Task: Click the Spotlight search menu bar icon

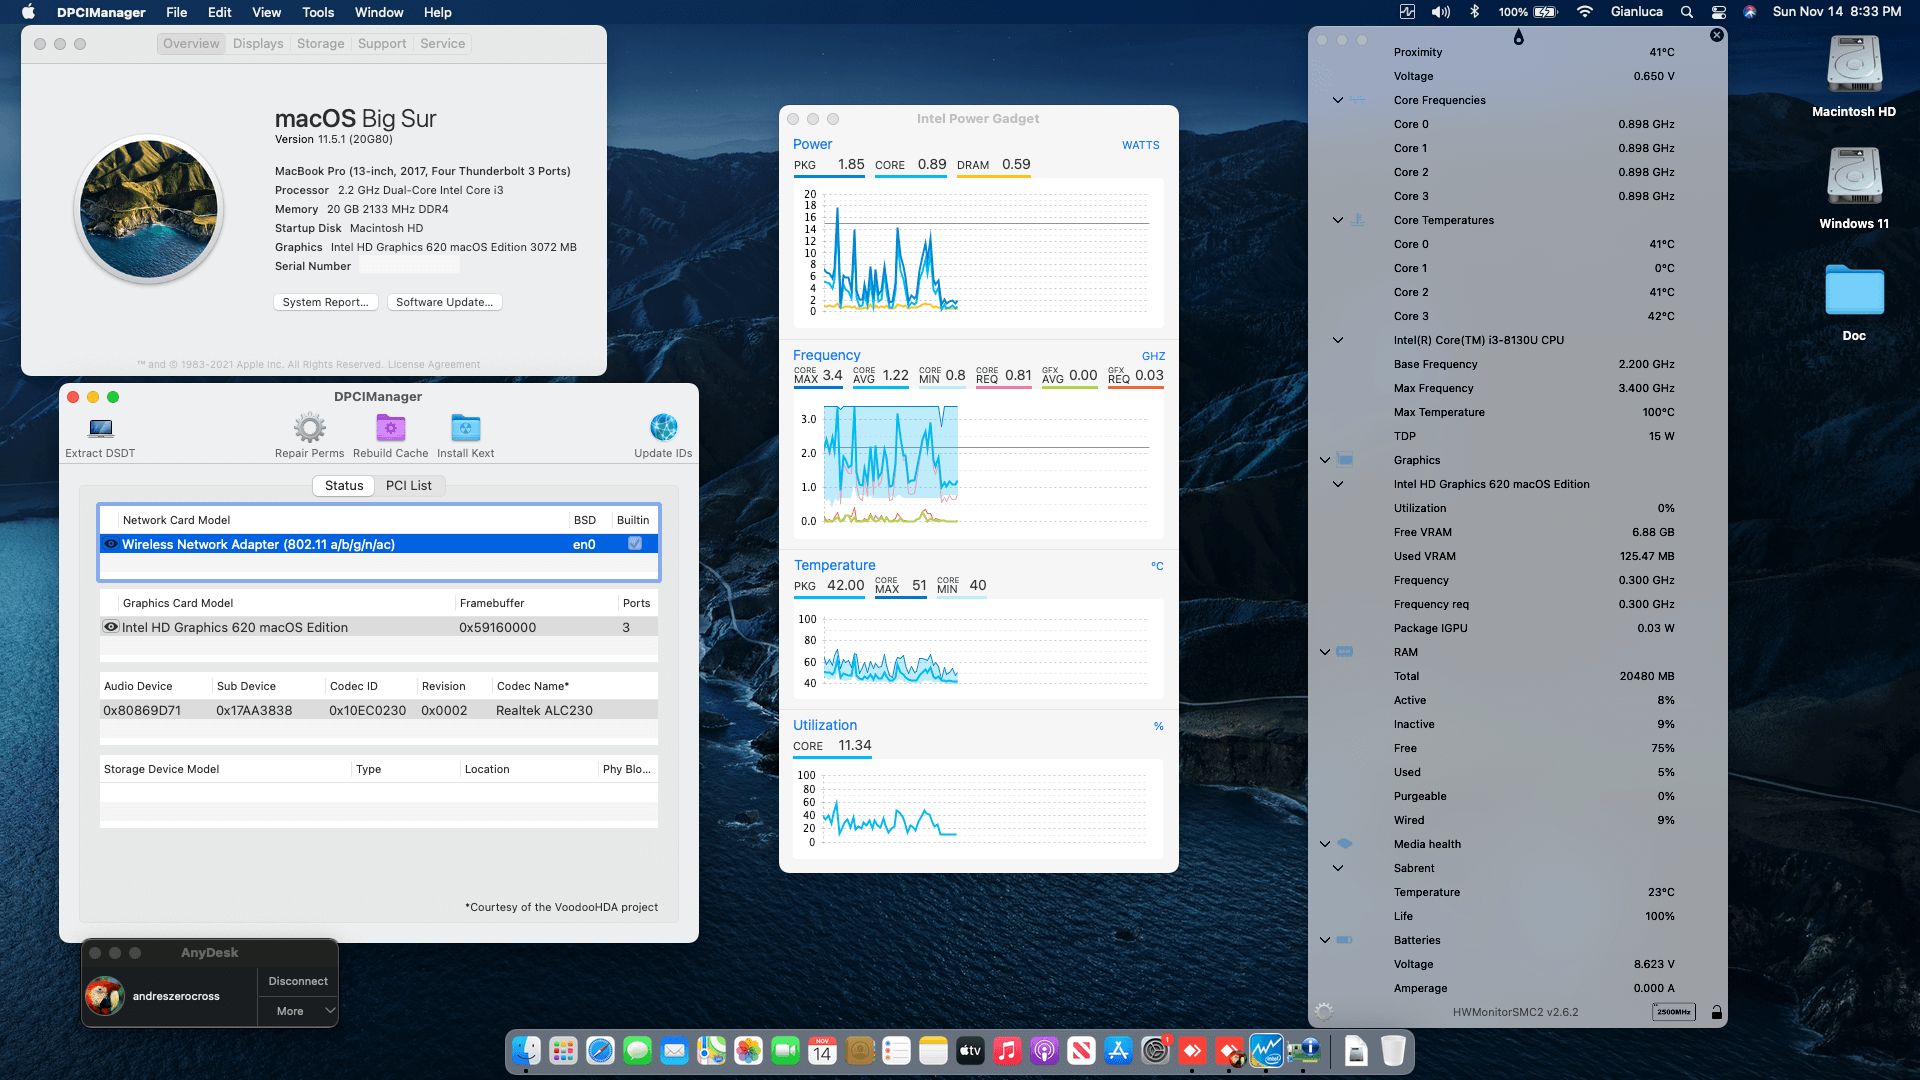Action: [x=1687, y=12]
